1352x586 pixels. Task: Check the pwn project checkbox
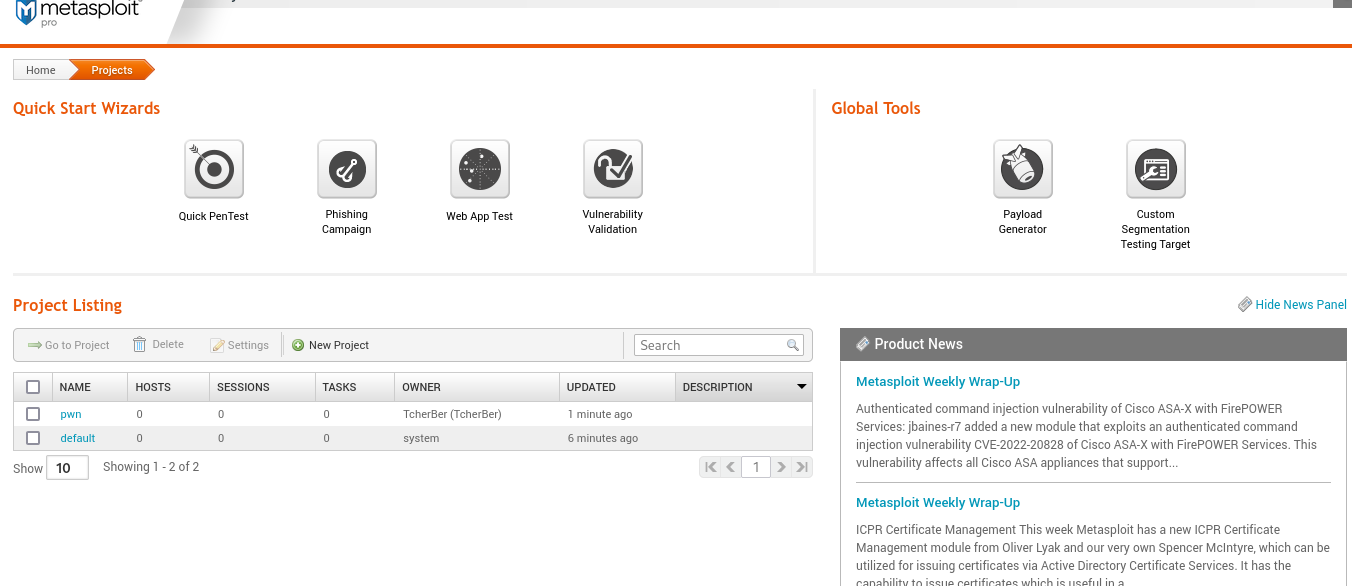[33, 414]
